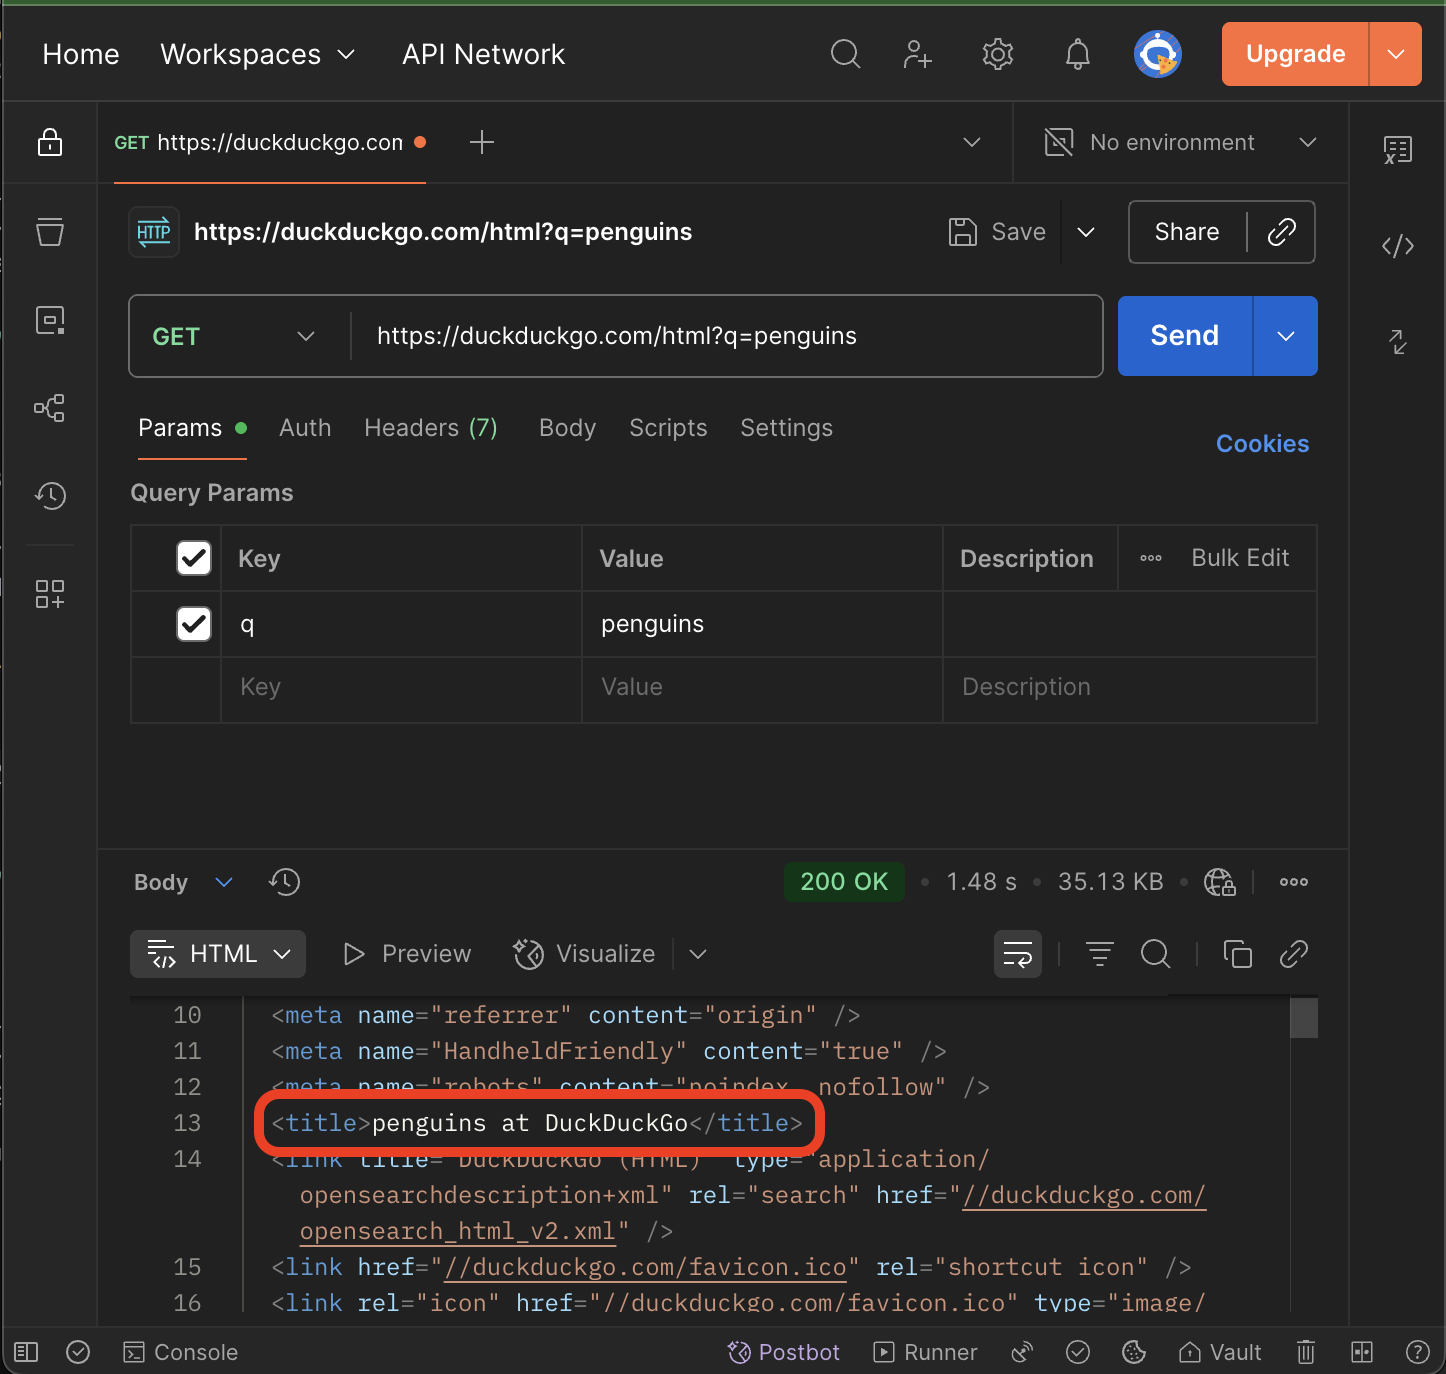Screen dimensions: 1446x1374
Task: Save the request
Action: click(997, 232)
